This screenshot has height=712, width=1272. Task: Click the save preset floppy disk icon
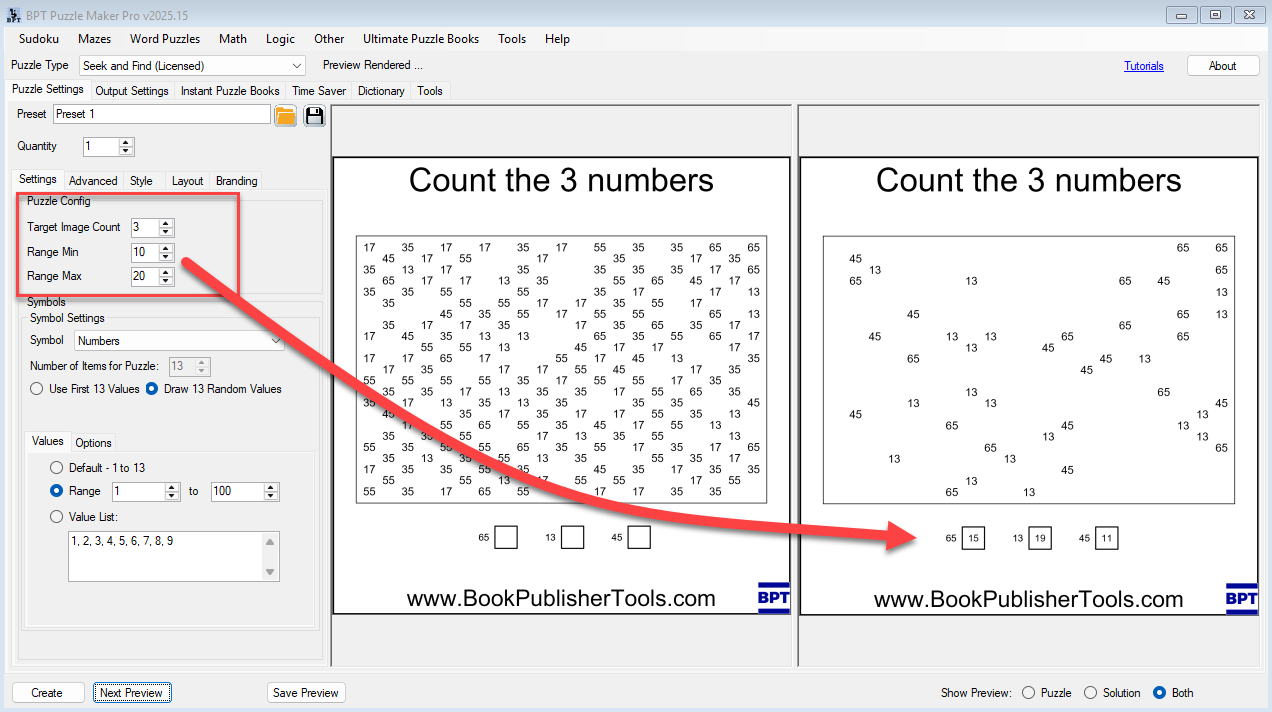[x=315, y=115]
